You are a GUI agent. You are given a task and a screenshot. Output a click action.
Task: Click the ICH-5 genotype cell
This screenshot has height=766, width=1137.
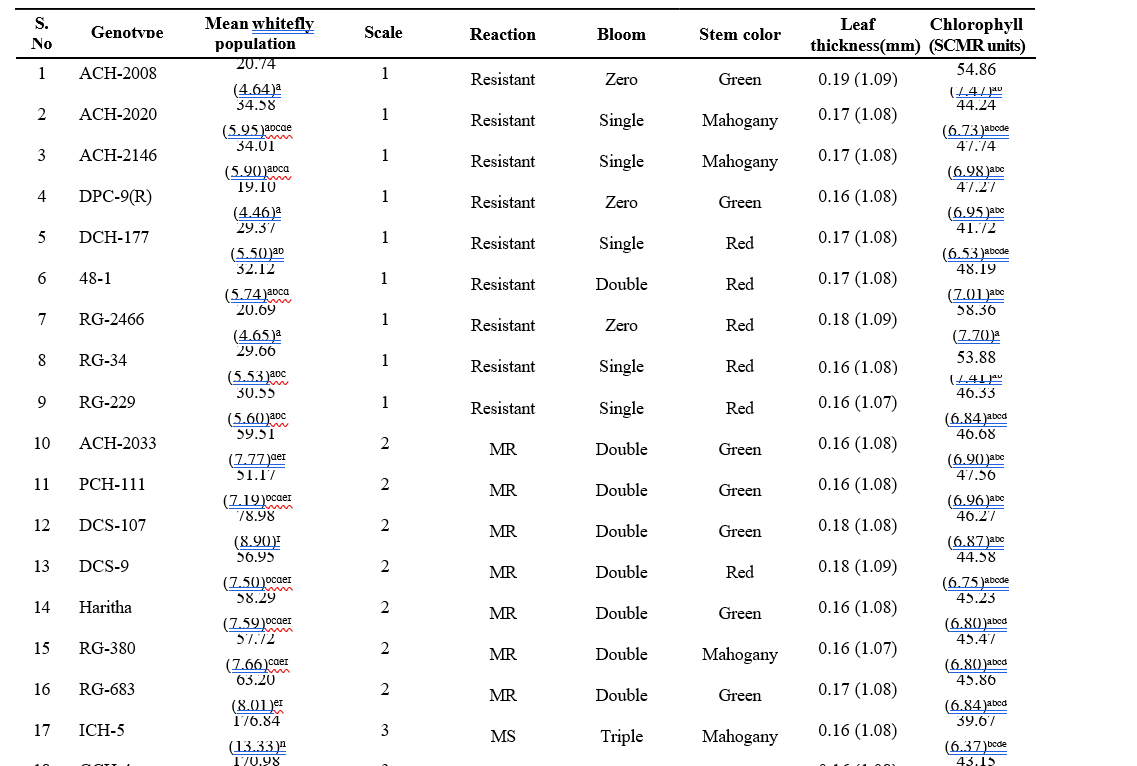pos(102,730)
